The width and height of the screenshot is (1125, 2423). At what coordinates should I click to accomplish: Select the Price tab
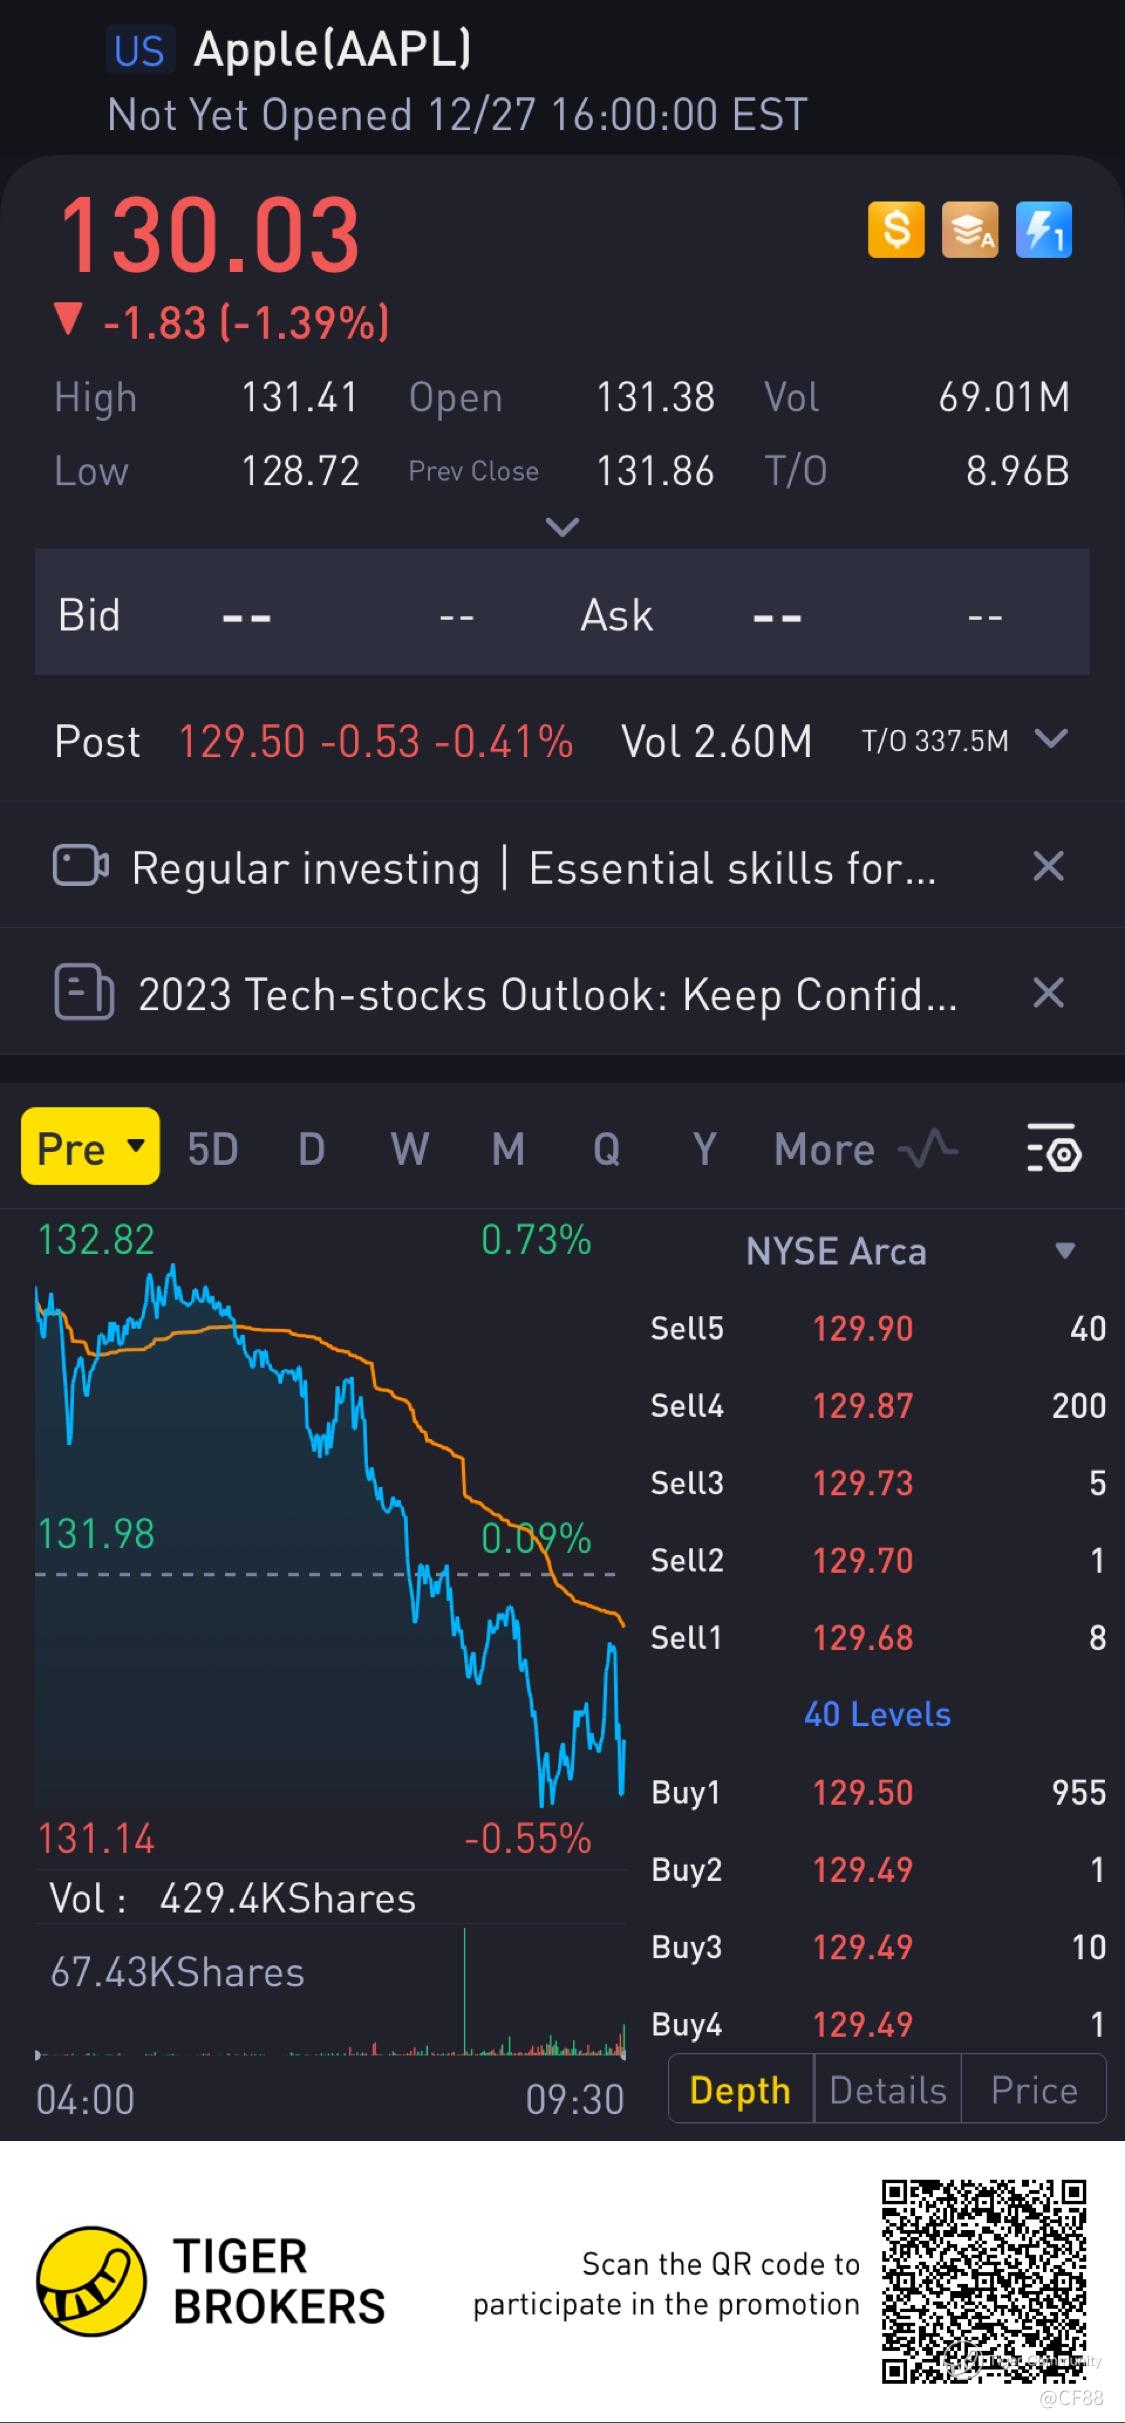(1034, 2090)
